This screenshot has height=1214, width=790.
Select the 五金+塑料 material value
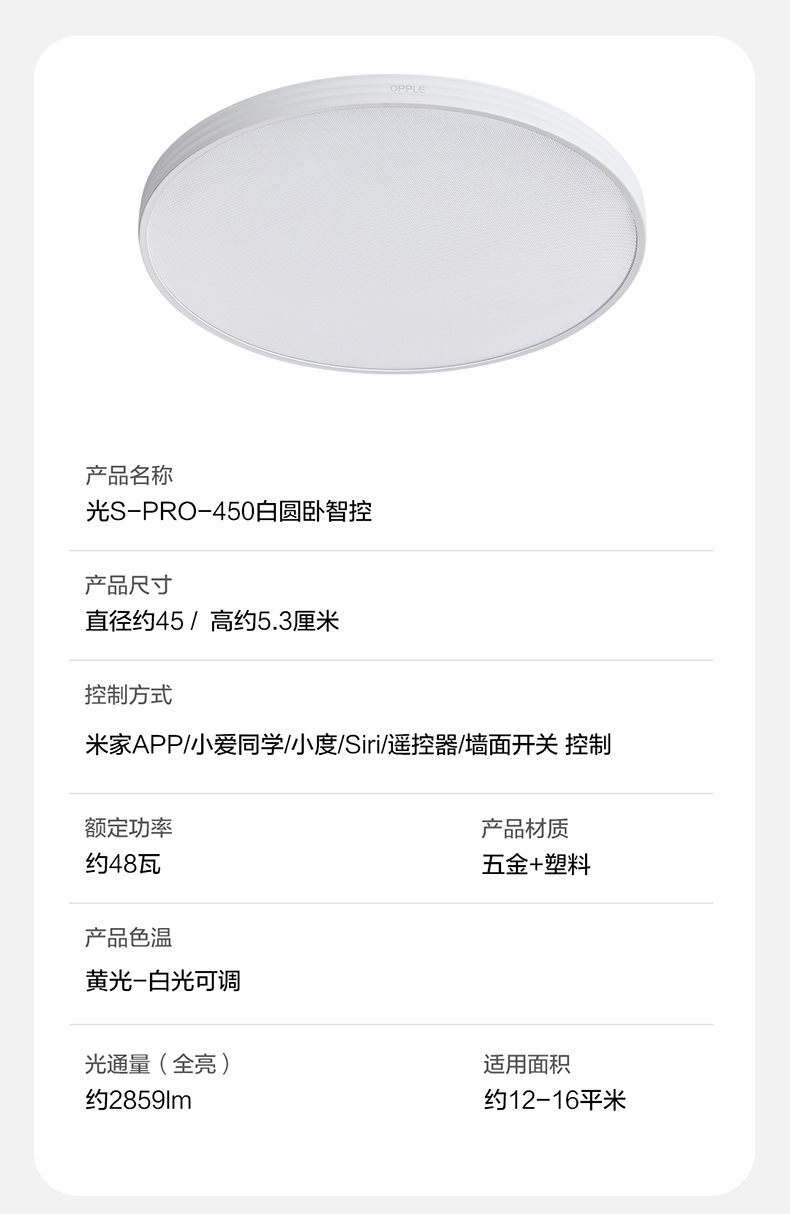point(536,864)
